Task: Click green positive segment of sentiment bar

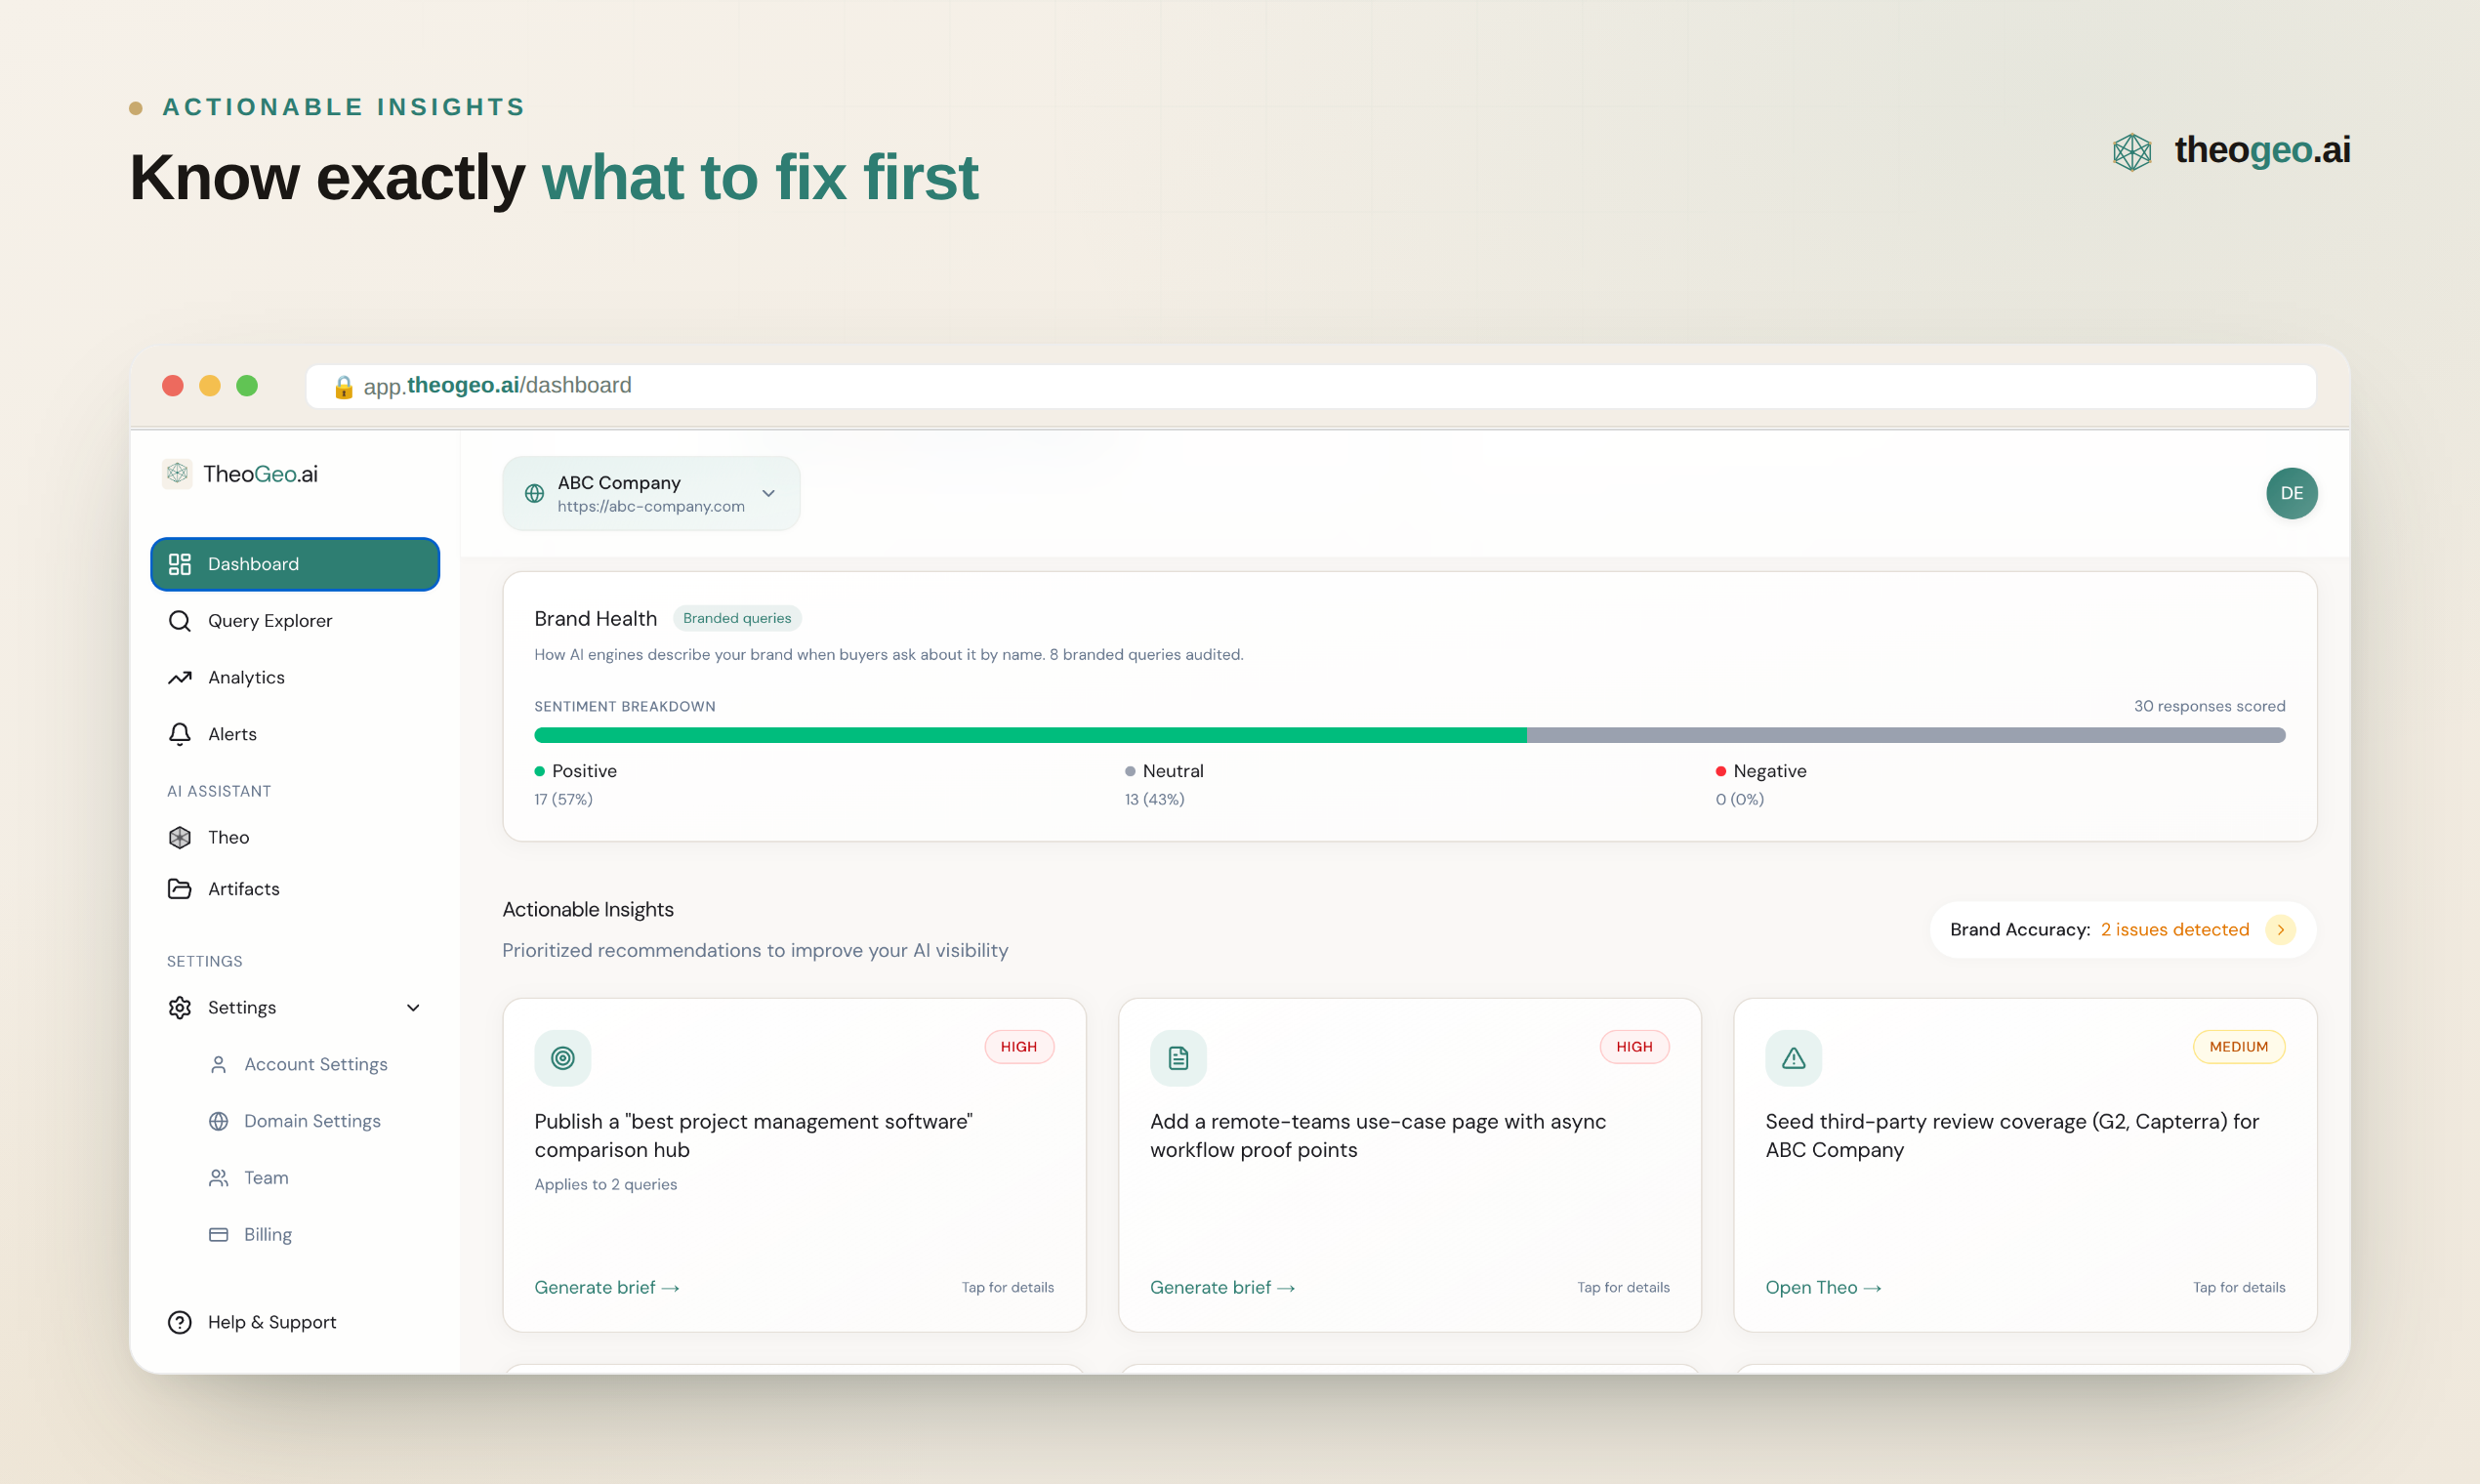Action: pos(1030,736)
